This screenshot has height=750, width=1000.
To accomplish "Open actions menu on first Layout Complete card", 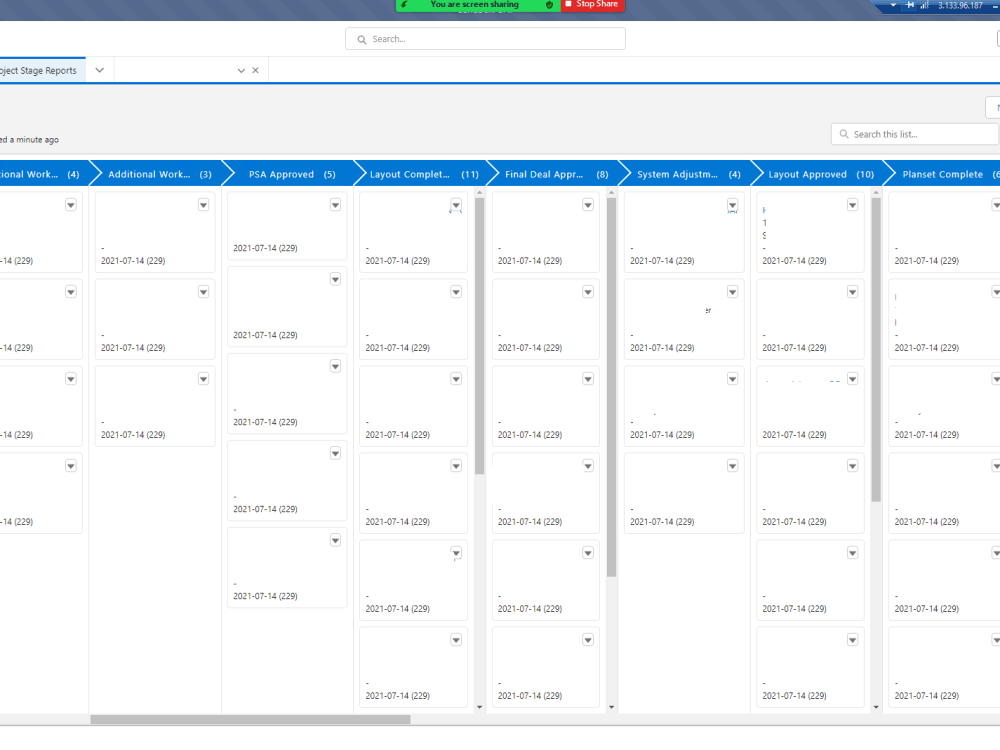I will coord(456,205).
